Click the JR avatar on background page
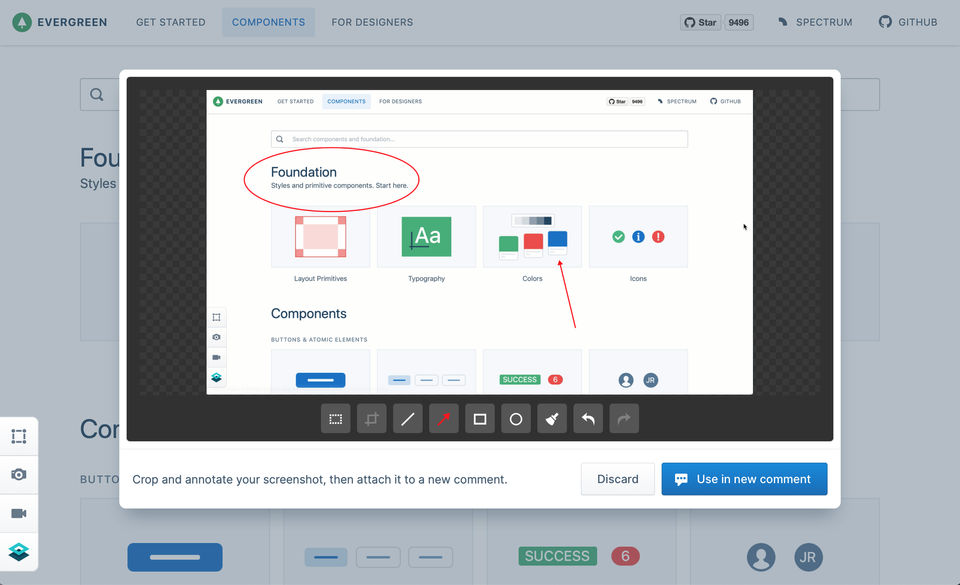The width and height of the screenshot is (960, 585). [x=808, y=557]
